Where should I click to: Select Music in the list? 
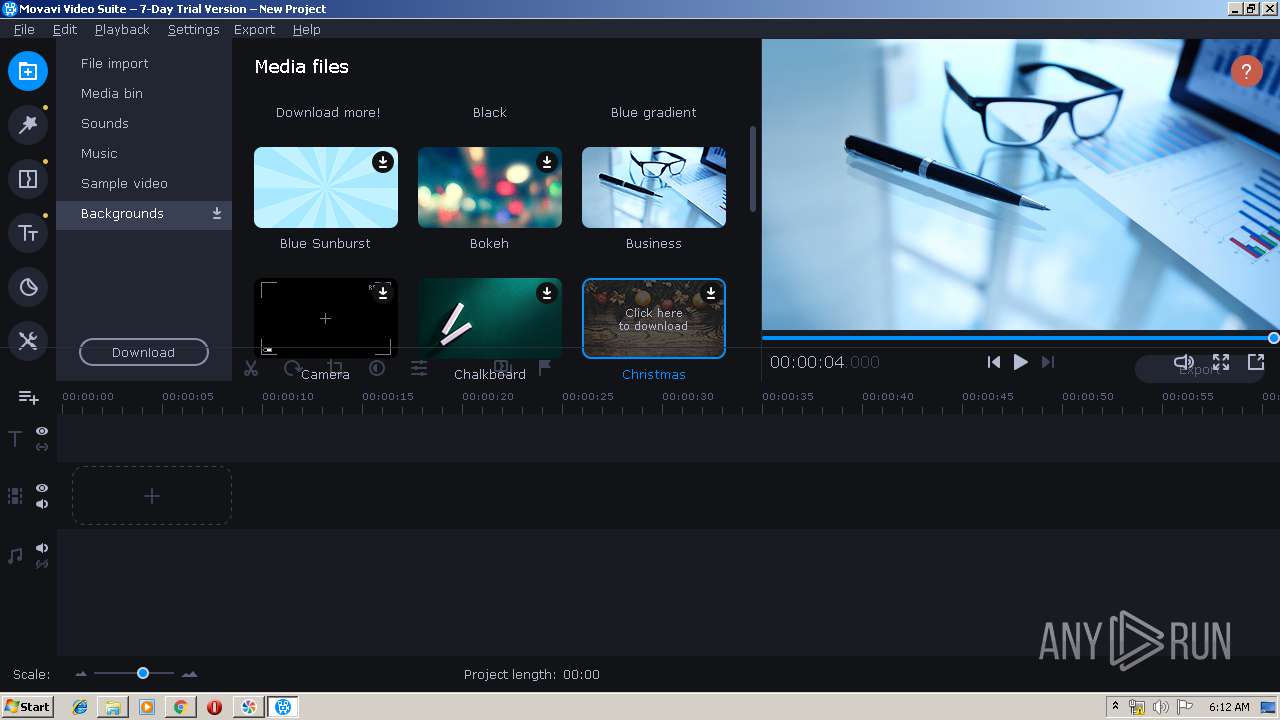click(x=144, y=153)
